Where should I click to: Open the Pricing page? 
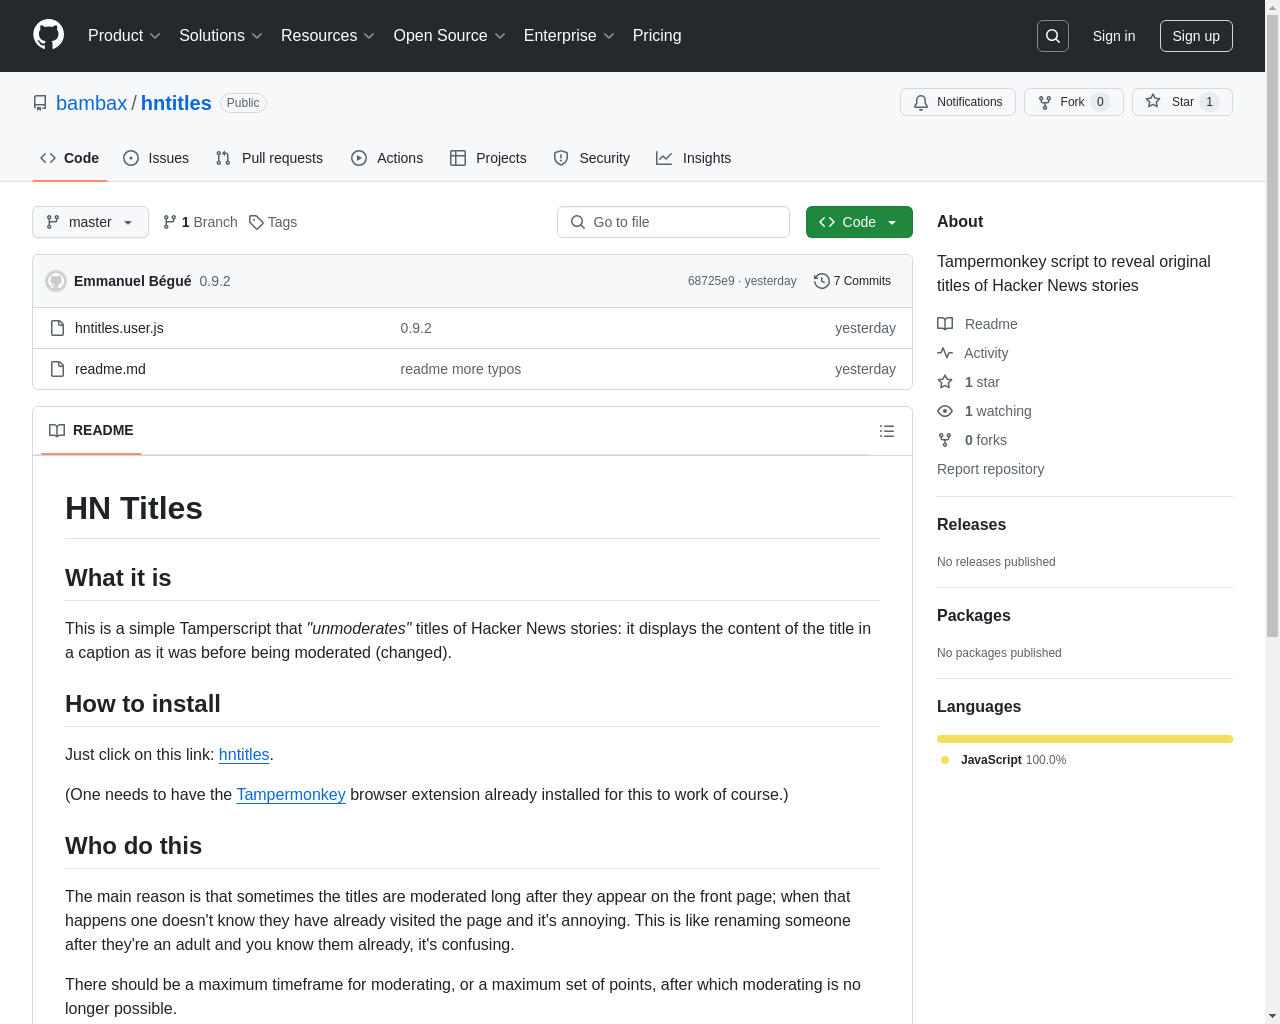[657, 36]
